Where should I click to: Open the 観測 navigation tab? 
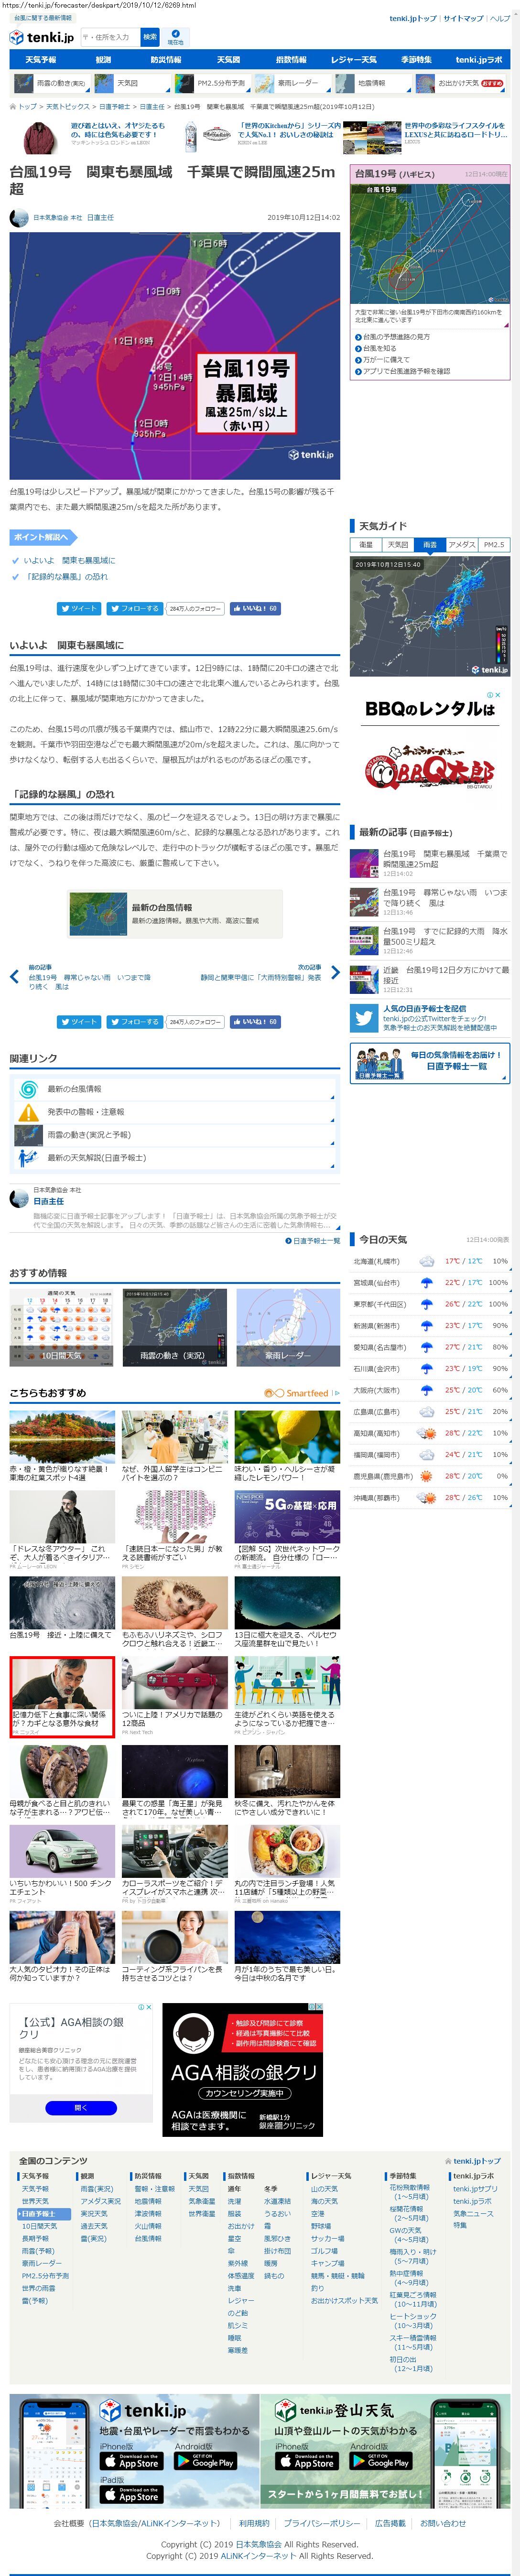click(103, 60)
